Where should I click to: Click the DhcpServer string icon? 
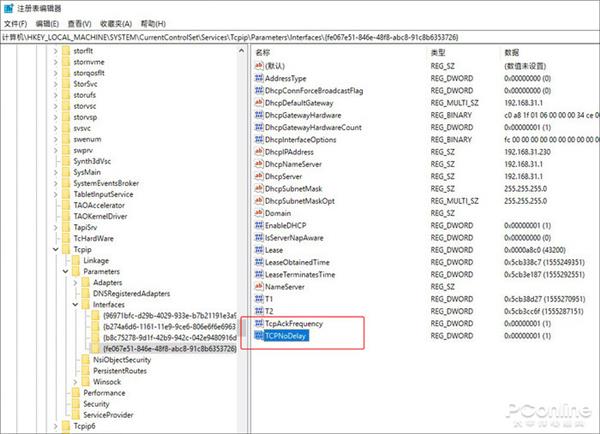(259, 176)
